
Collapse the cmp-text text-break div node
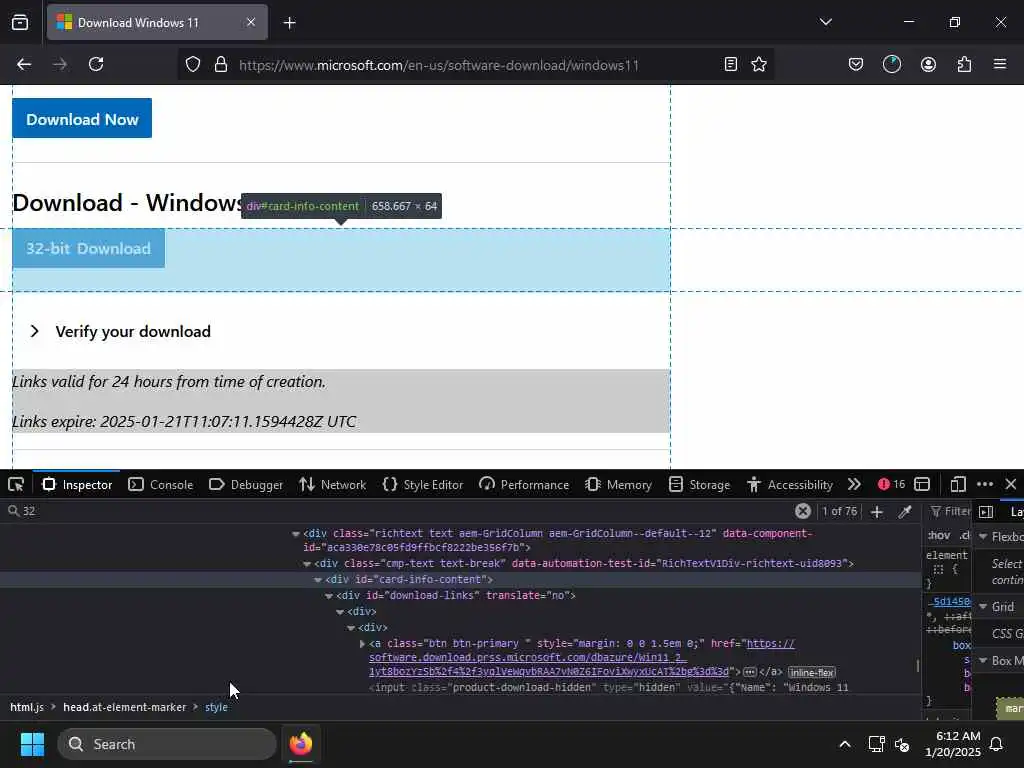tap(307, 564)
